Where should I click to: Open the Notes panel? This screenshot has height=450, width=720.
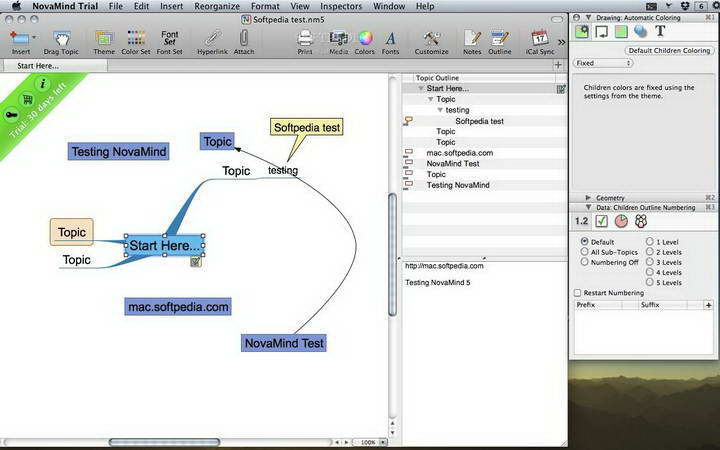click(472, 38)
